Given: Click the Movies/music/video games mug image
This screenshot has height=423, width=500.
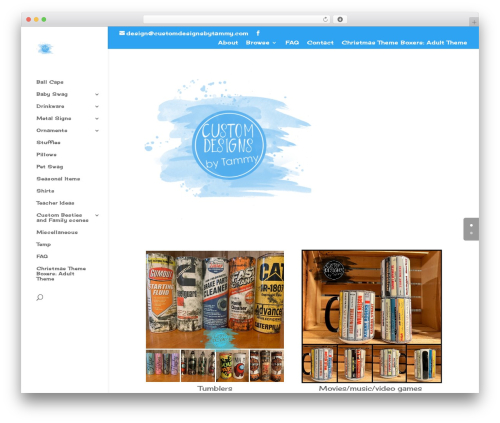Looking at the screenshot, I should click(x=372, y=316).
